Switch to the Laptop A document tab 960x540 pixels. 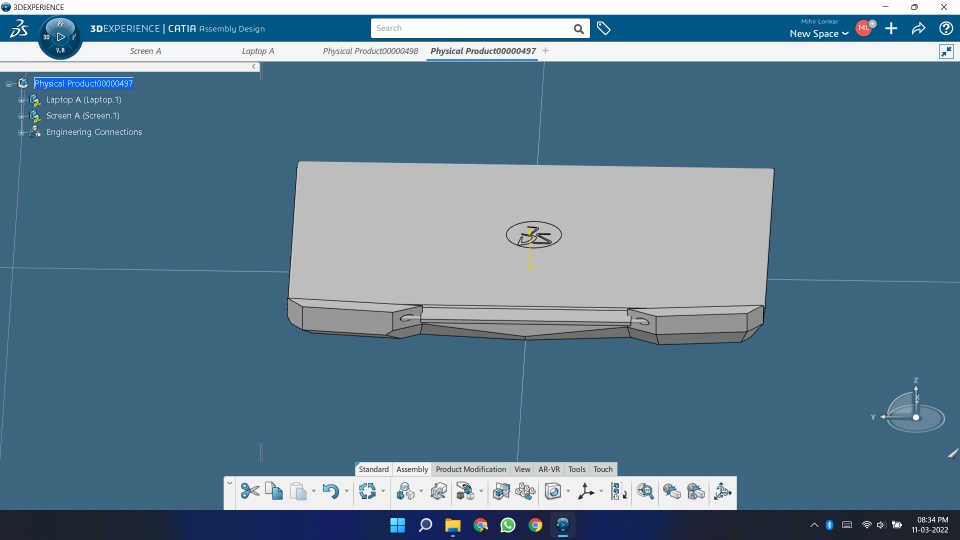(258, 51)
